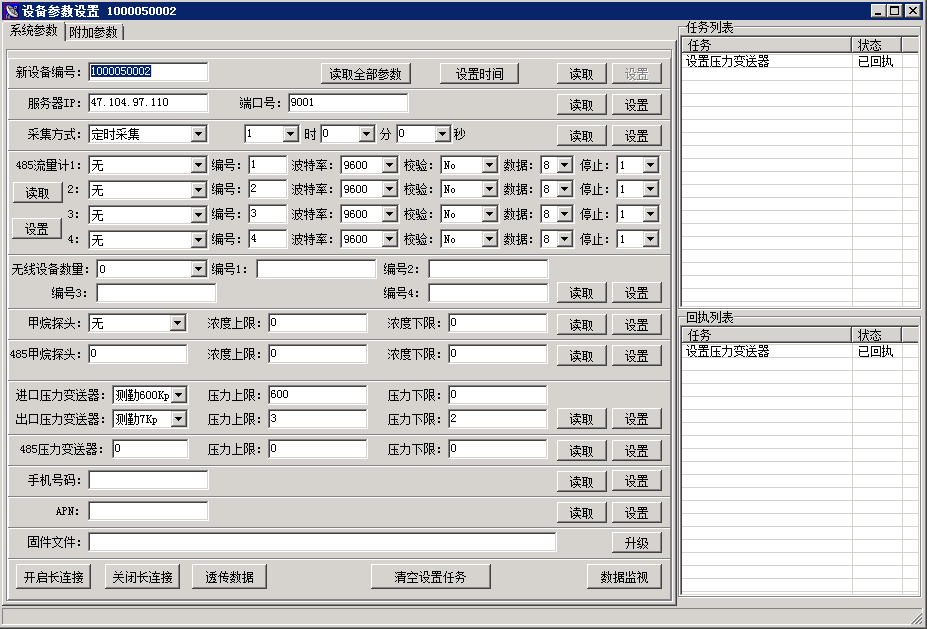This screenshot has height=629, width=927.
Task: Click the 升级 firmware button
Action: tap(637, 543)
